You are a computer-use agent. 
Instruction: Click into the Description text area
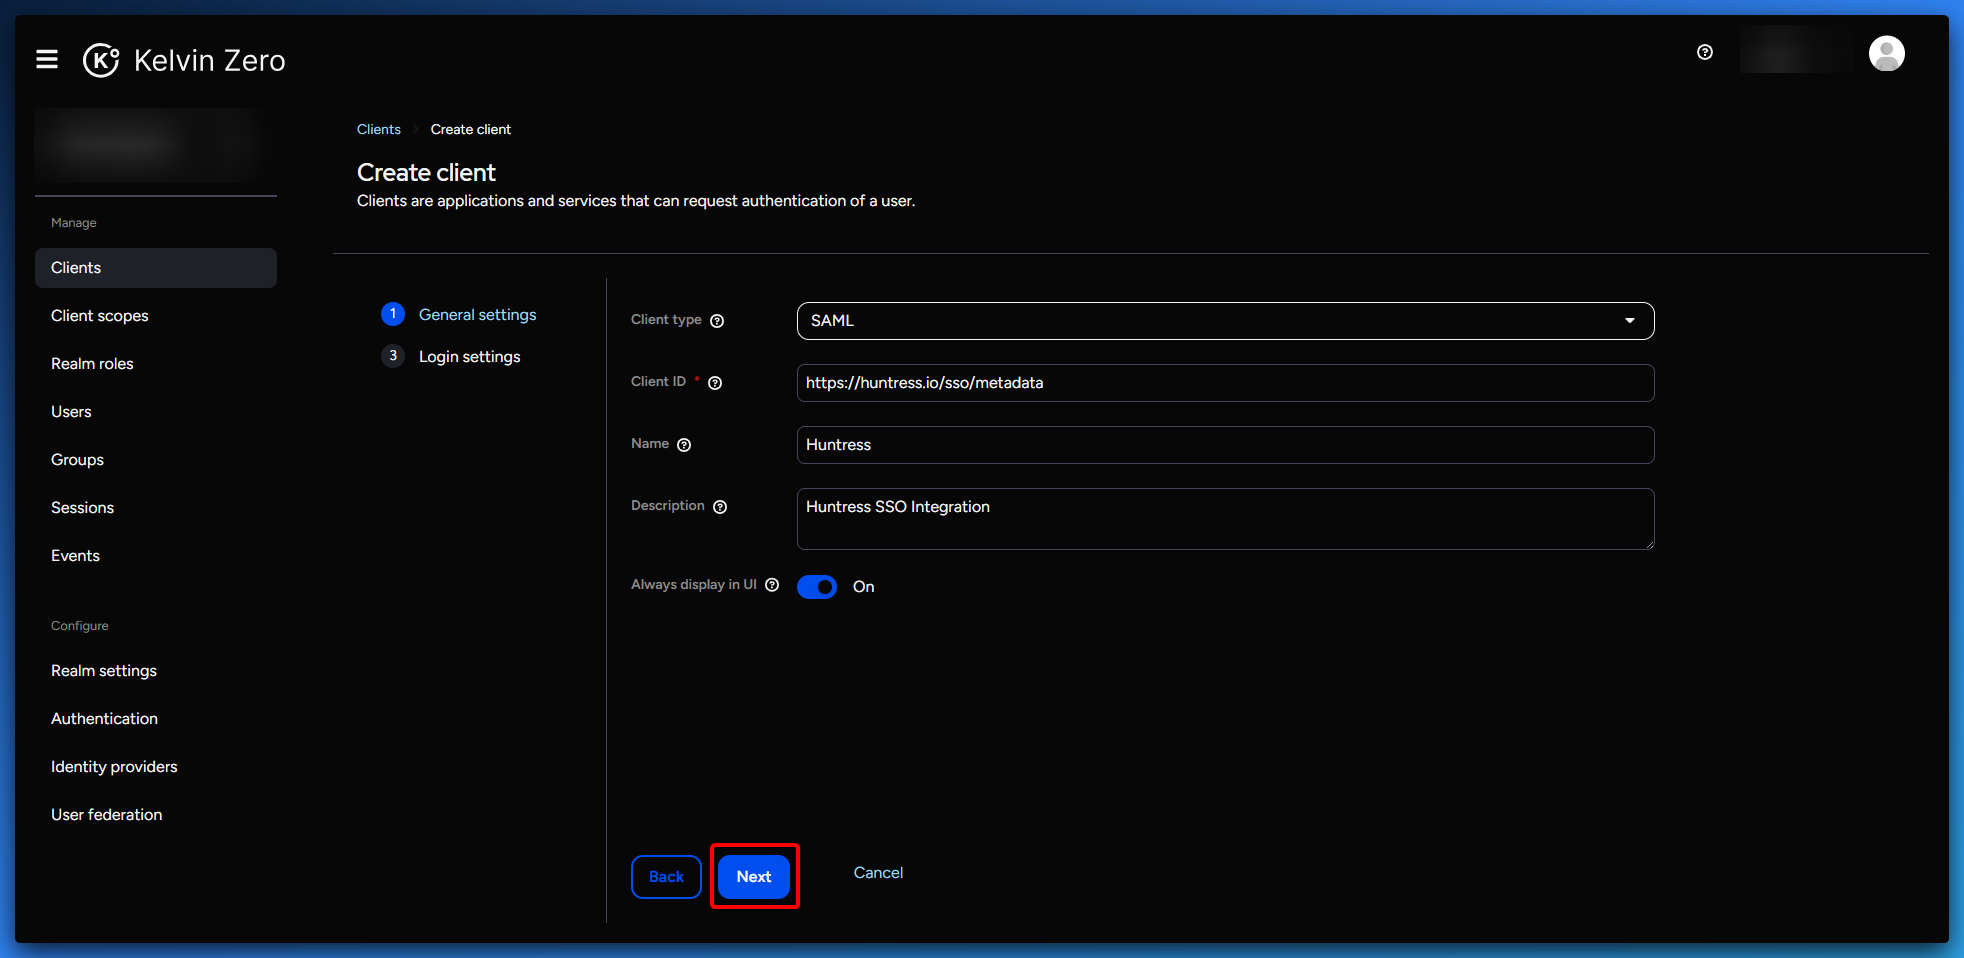coord(1225,519)
